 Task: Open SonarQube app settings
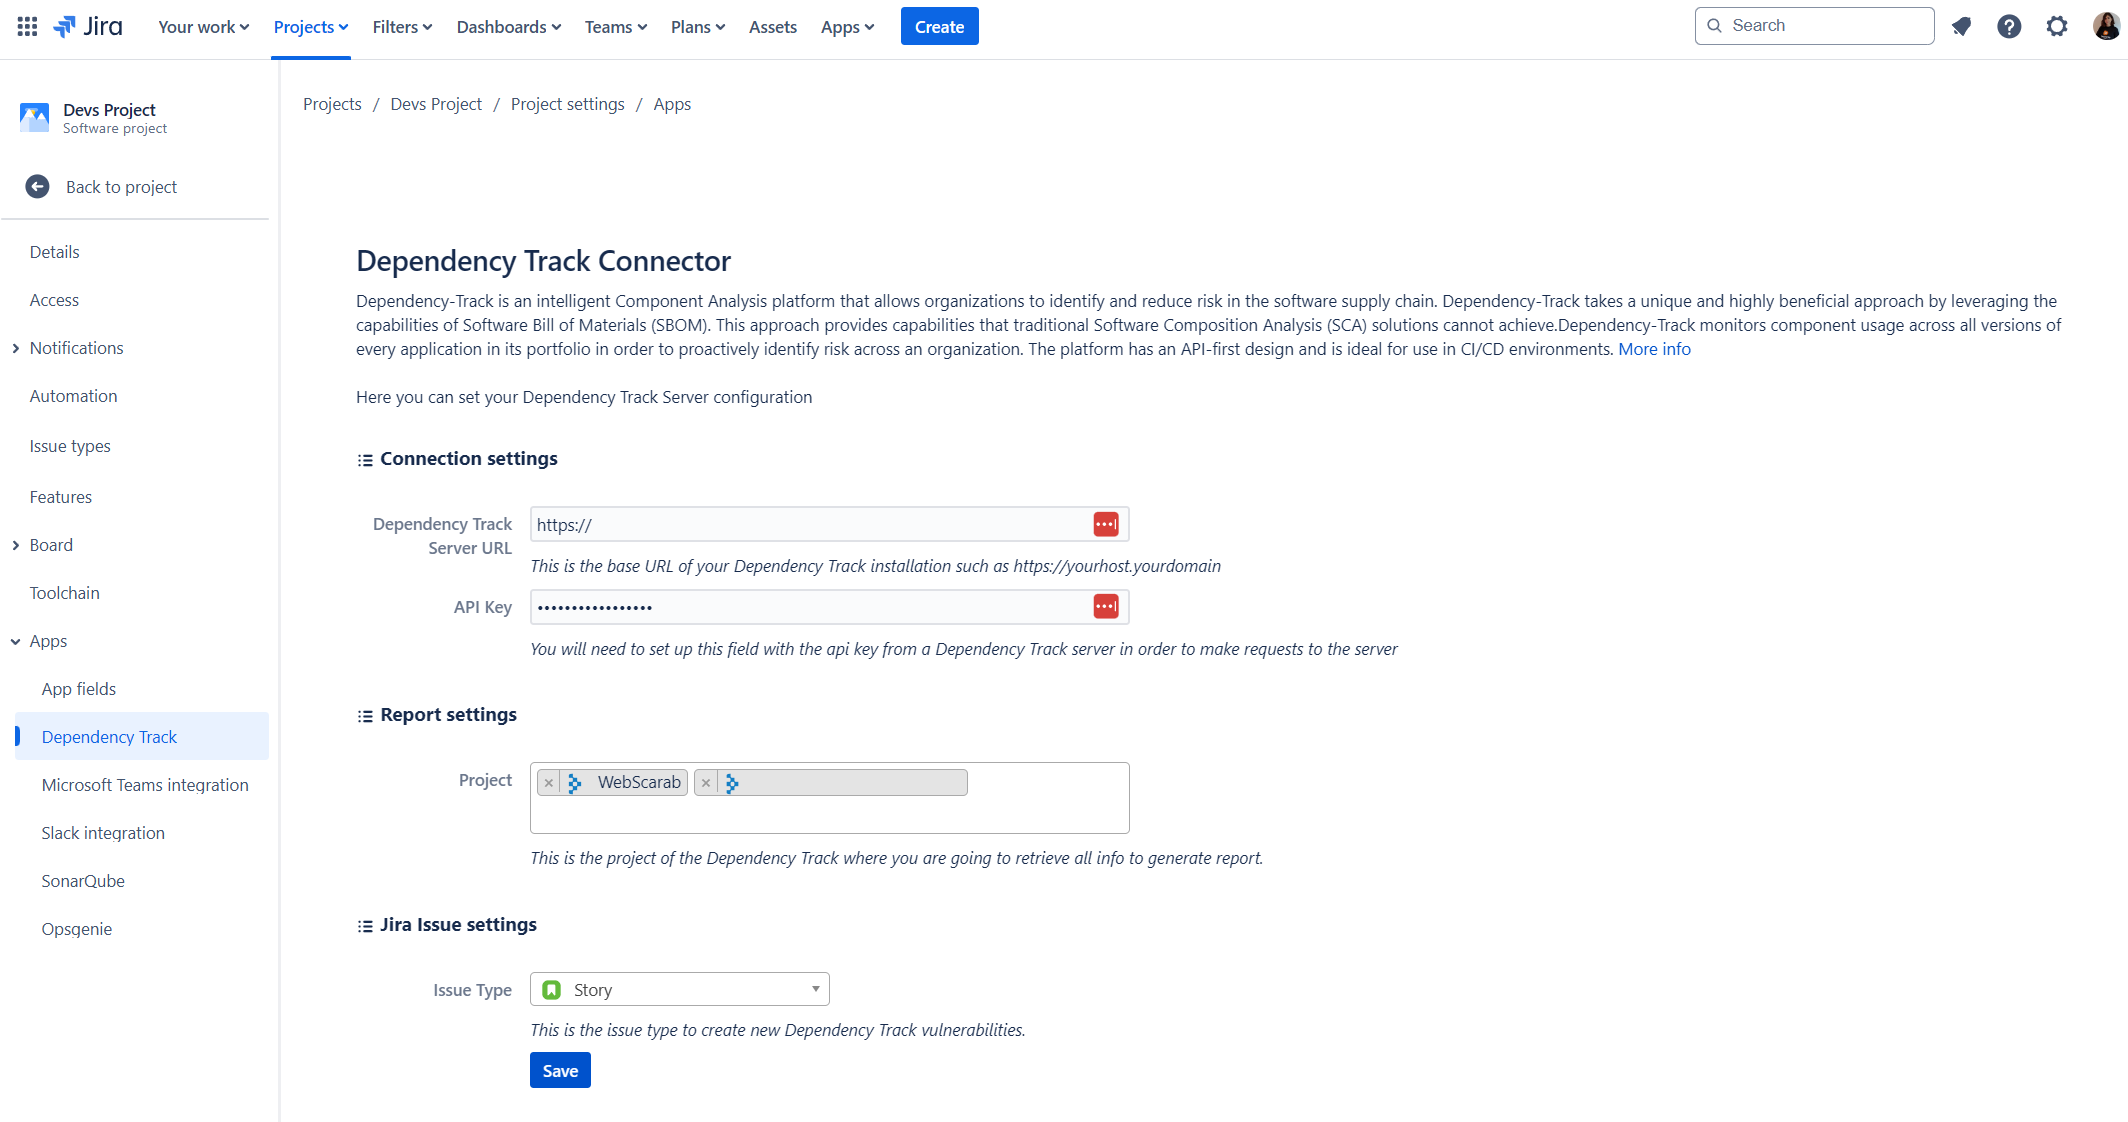click(x=83, y=881)
